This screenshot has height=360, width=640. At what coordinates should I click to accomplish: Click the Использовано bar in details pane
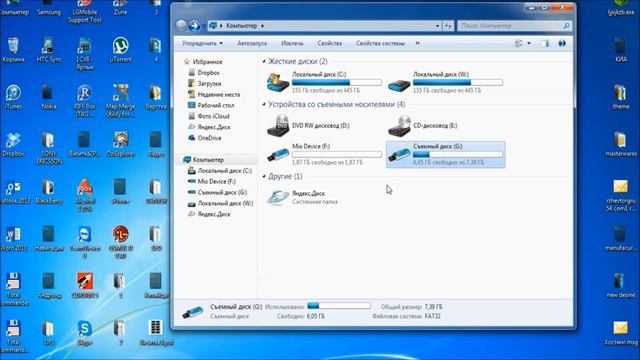(x=339, y=306)
